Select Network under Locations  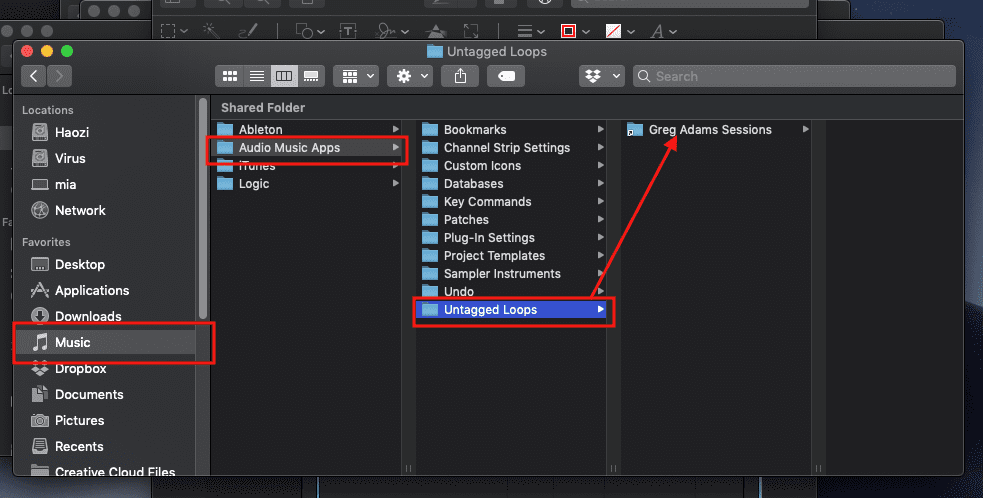tap(80, 210)
